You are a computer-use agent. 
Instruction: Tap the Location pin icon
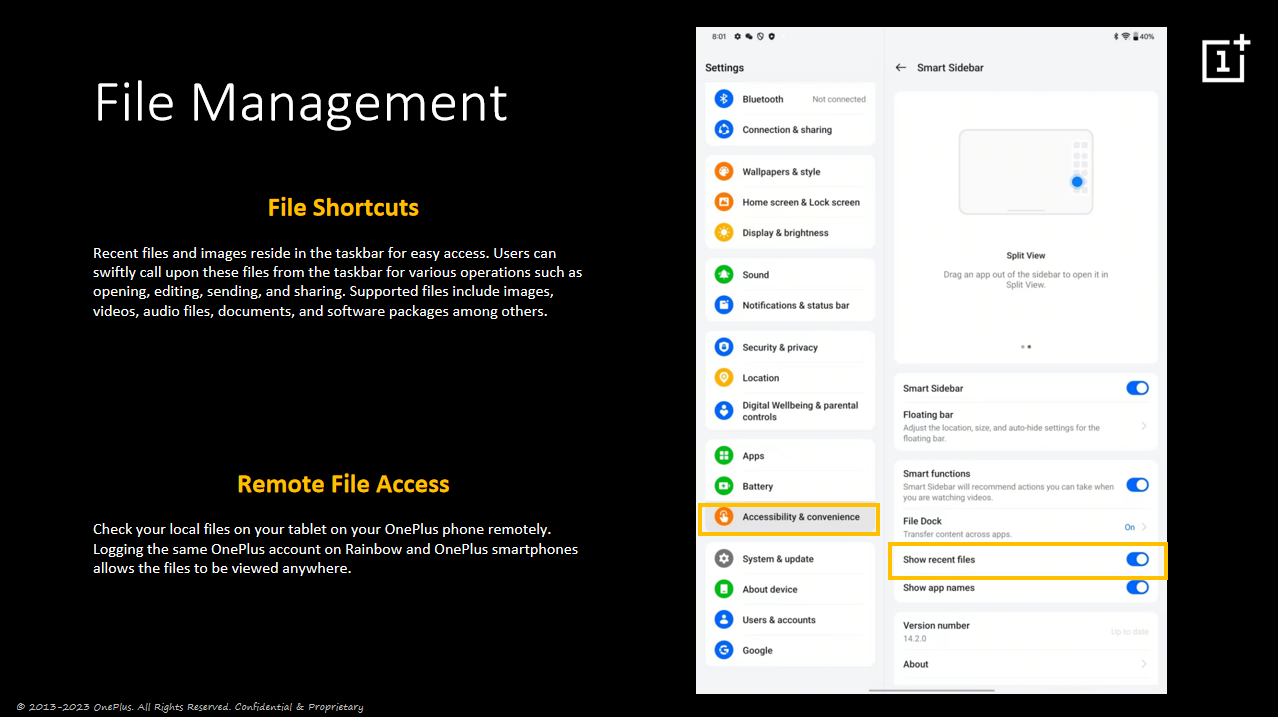[x=724, y=378]
